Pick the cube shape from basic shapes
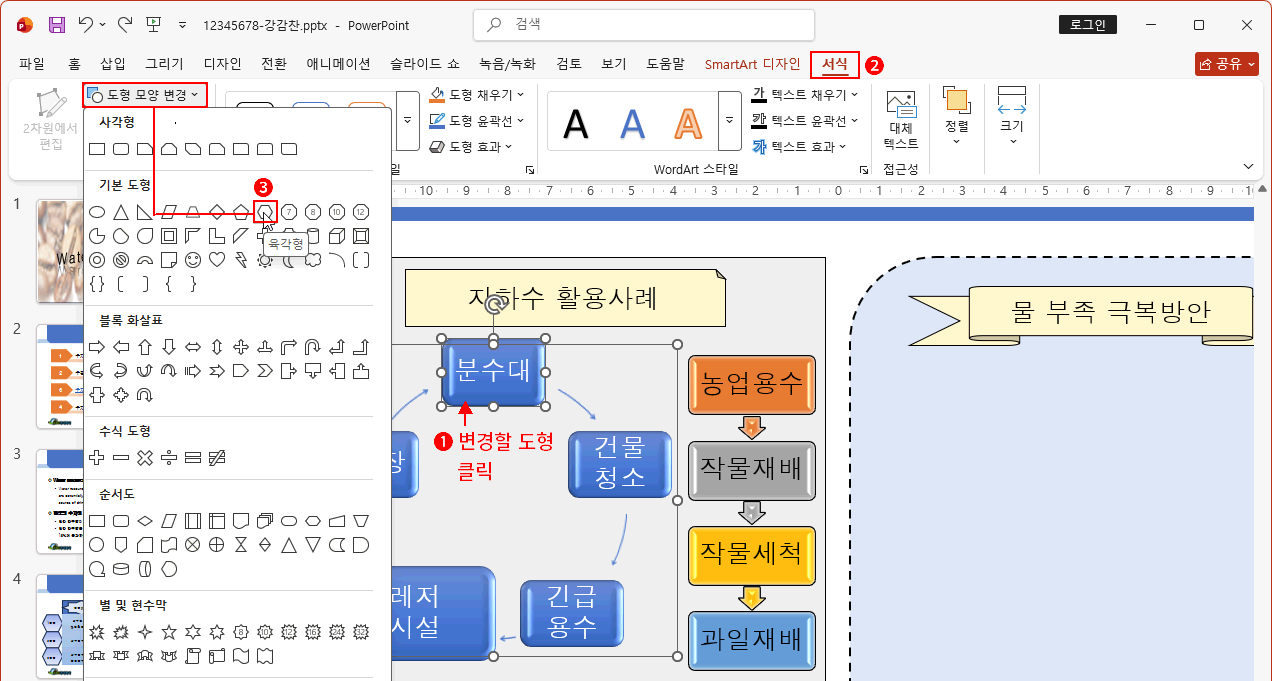 point(335,236)
